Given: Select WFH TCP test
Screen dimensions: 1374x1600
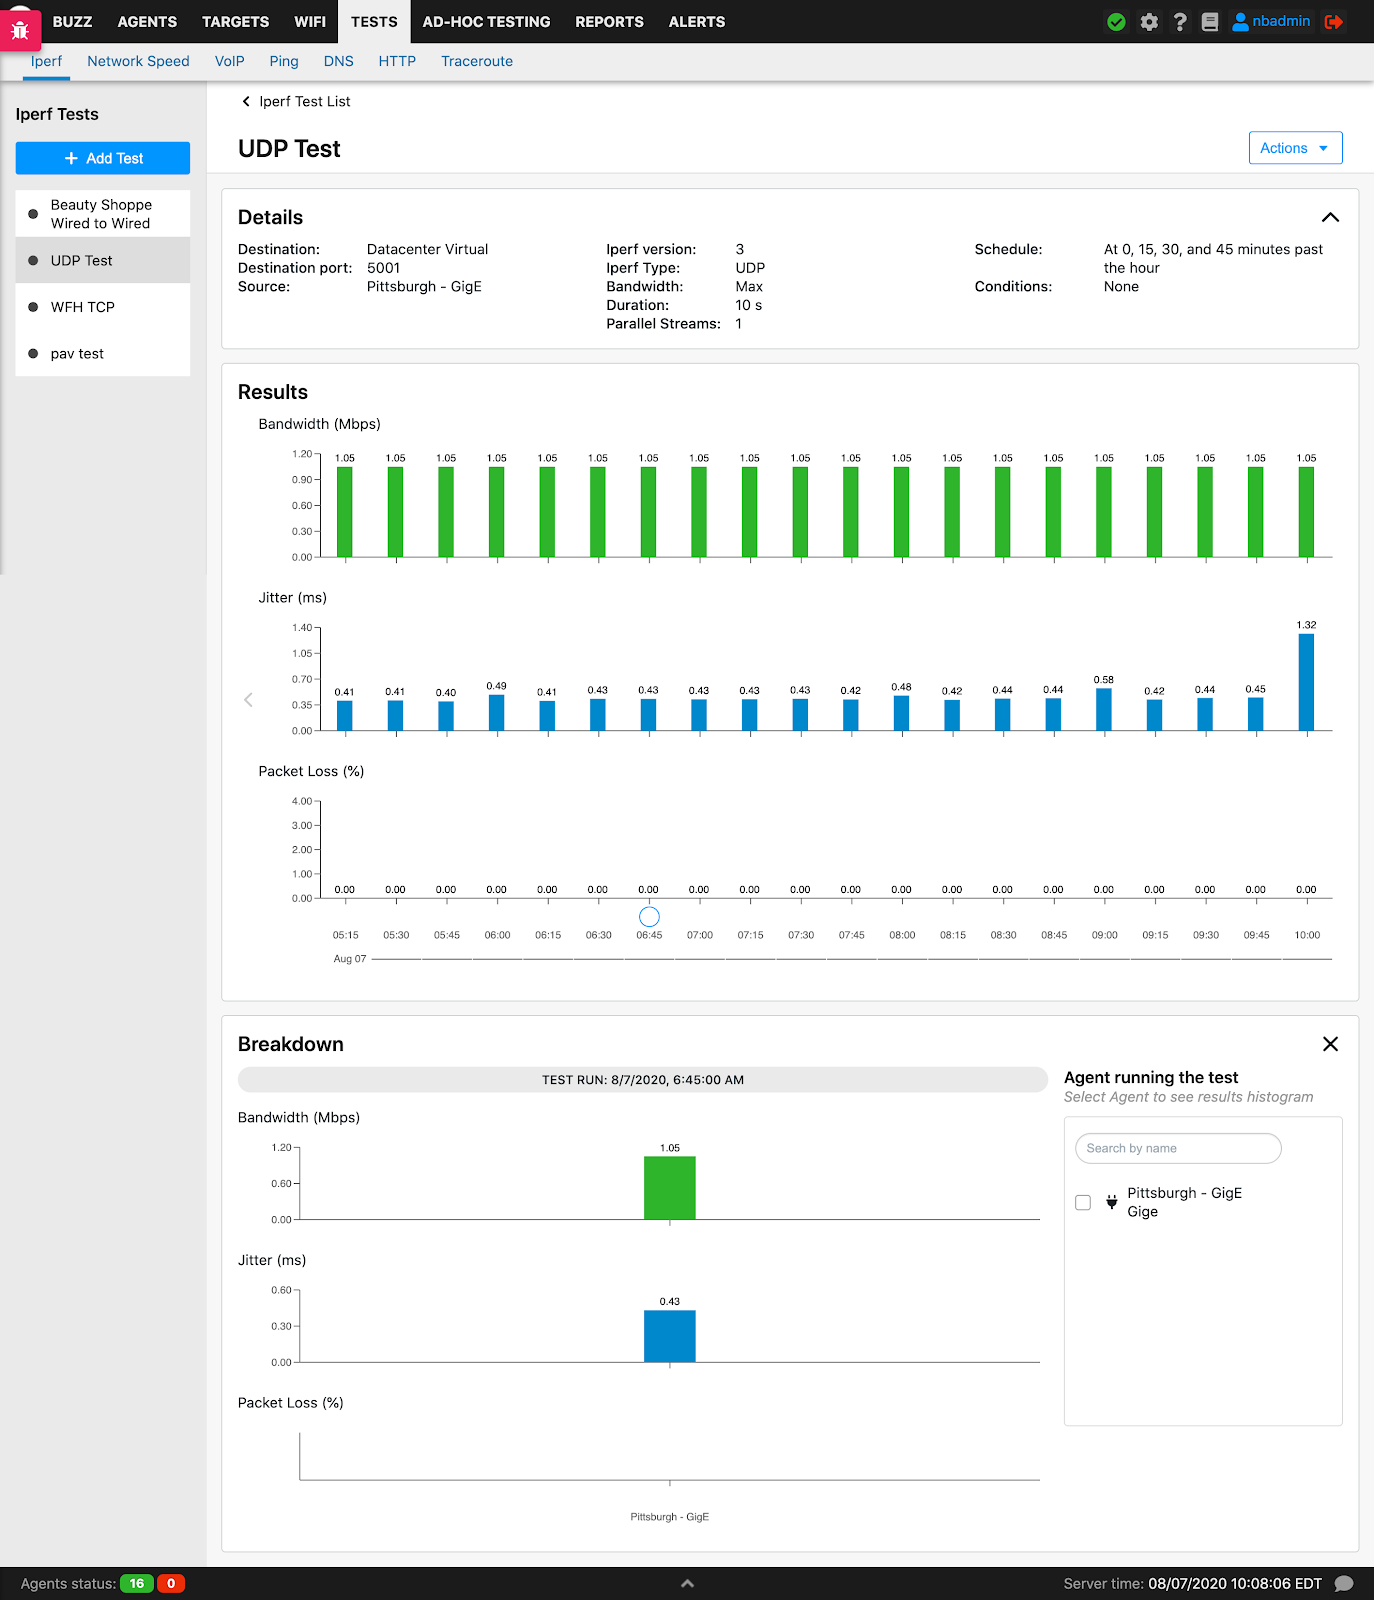Looking at the screenshot, I should [x=103, y=307].
